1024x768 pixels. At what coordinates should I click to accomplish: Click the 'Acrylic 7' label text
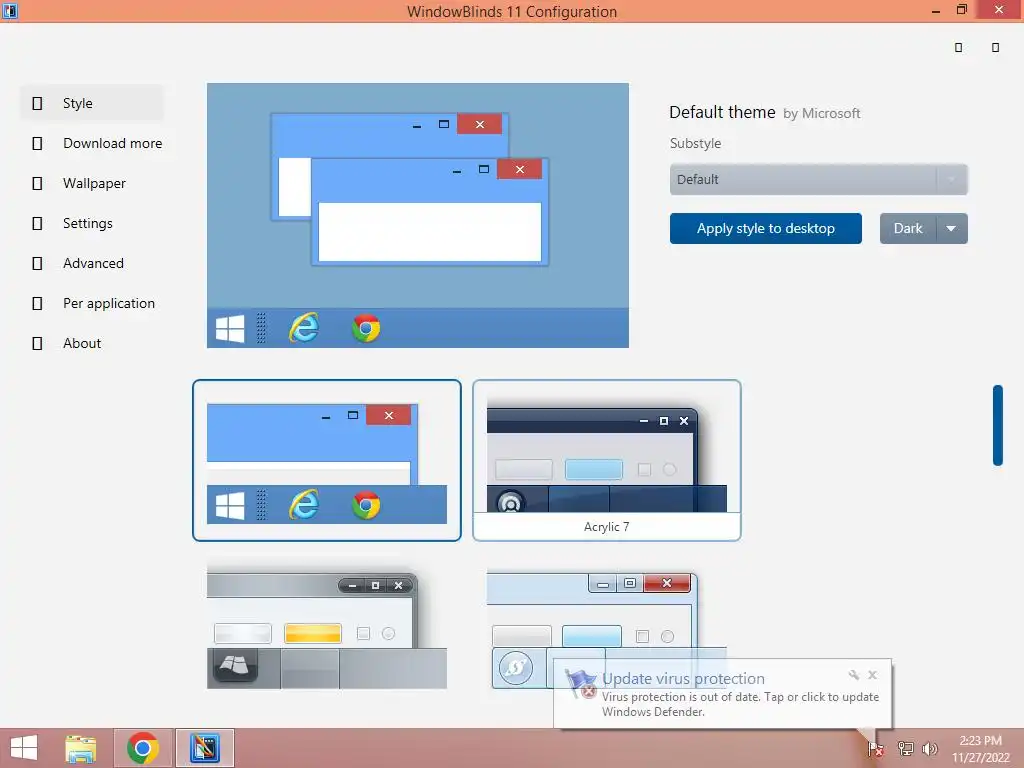click(607, 526)
